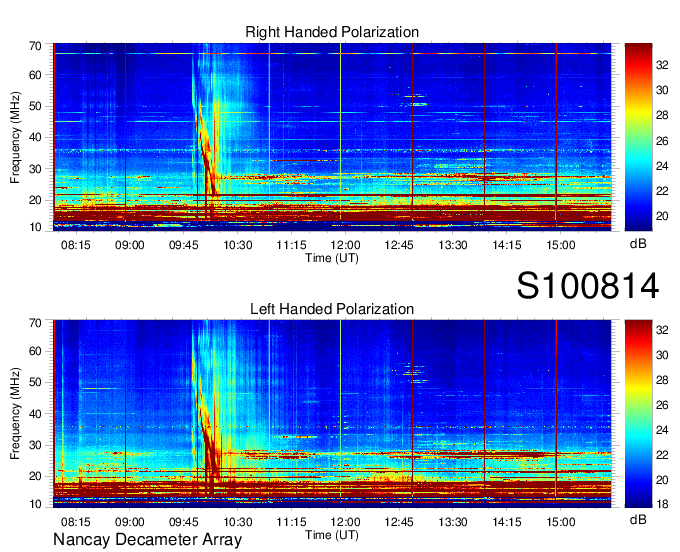Click the "14:15" tick of Right Handed plot
Viewport: 680px width, 552px height.
click(x=507, y=245)
